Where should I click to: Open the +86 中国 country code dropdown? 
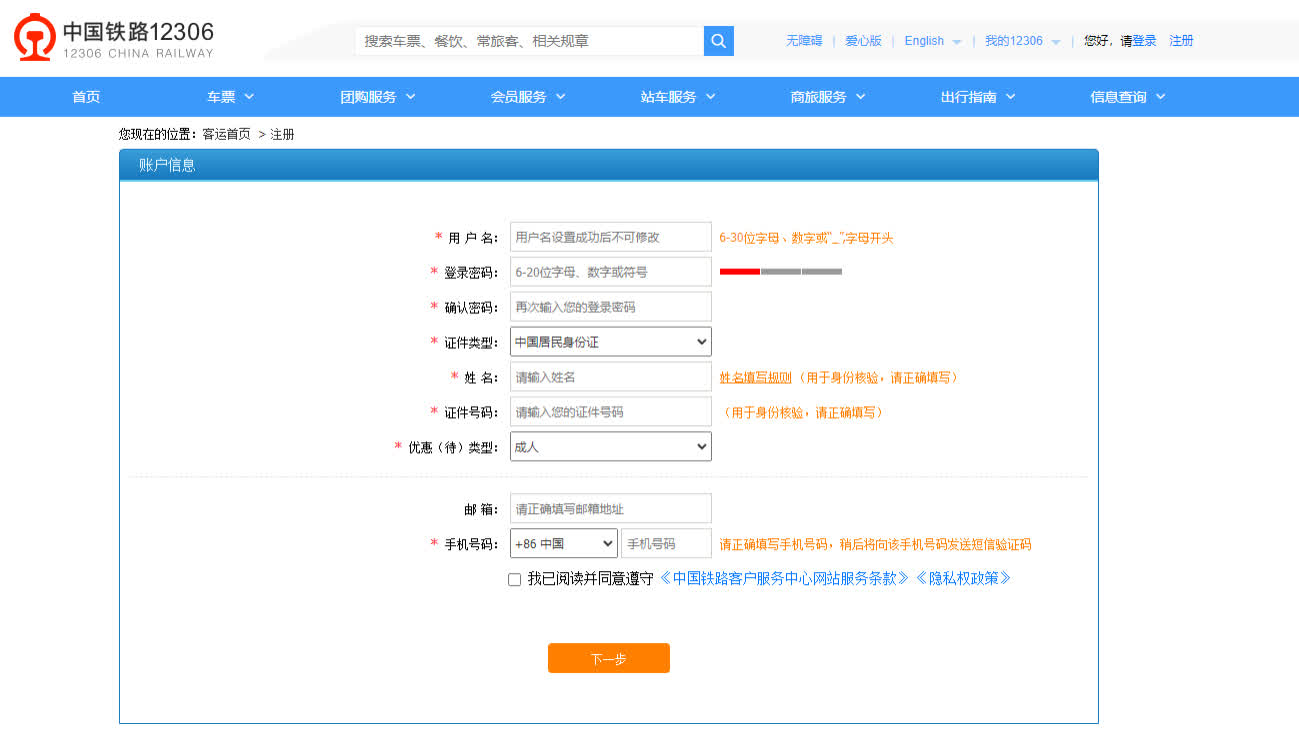coord(563,544)
